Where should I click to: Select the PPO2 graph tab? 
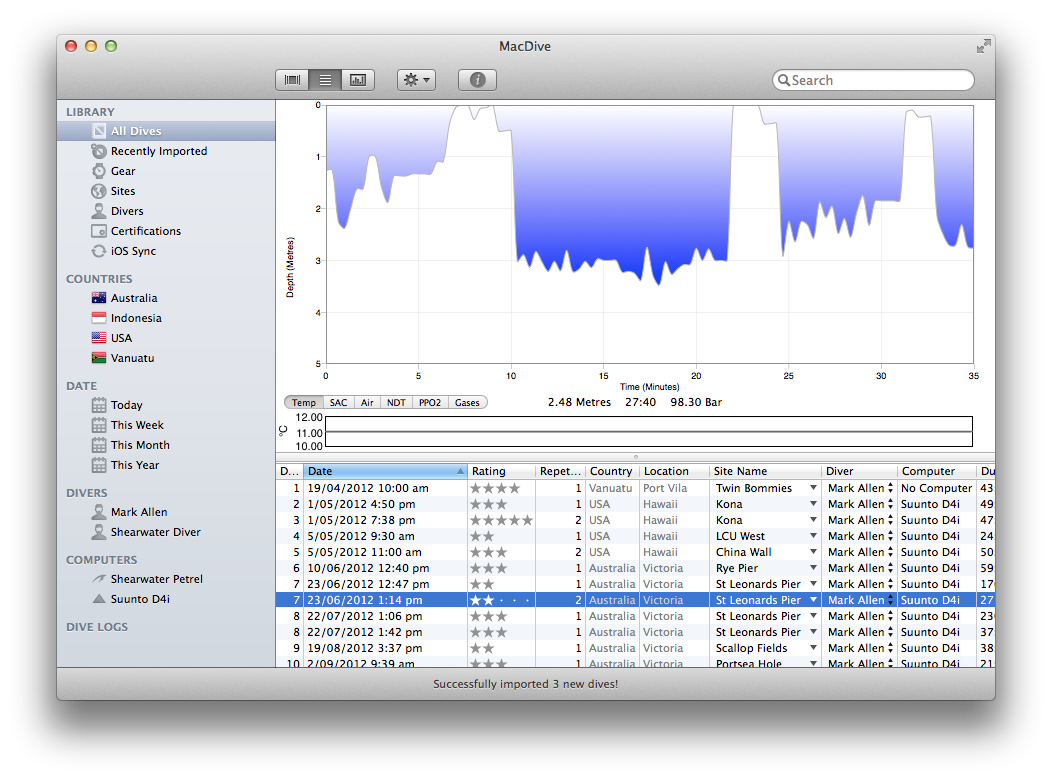click(429, 402)
